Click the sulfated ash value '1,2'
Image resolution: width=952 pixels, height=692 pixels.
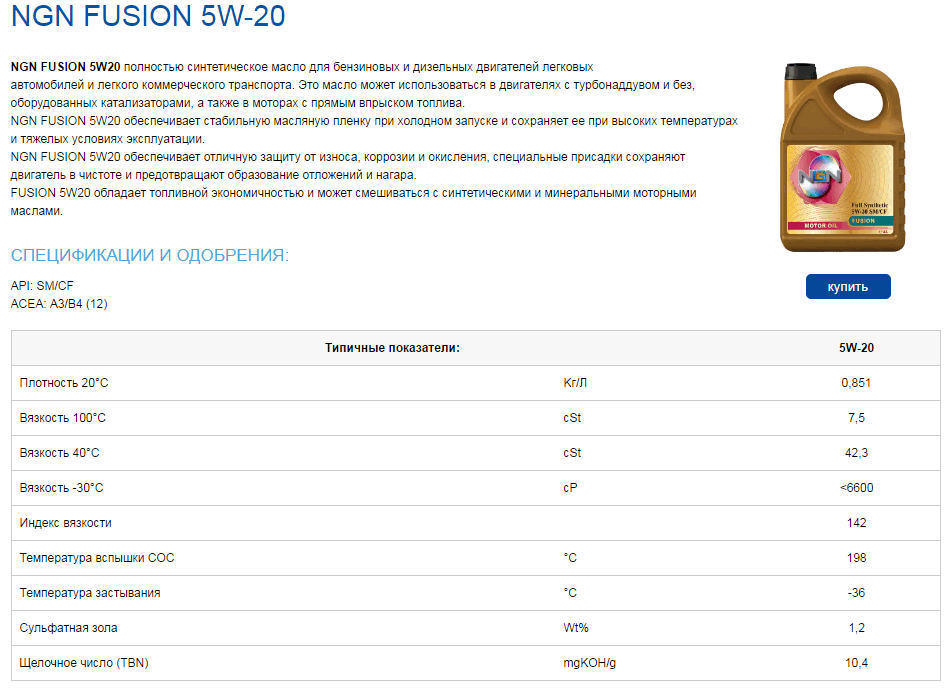(857, 628)
